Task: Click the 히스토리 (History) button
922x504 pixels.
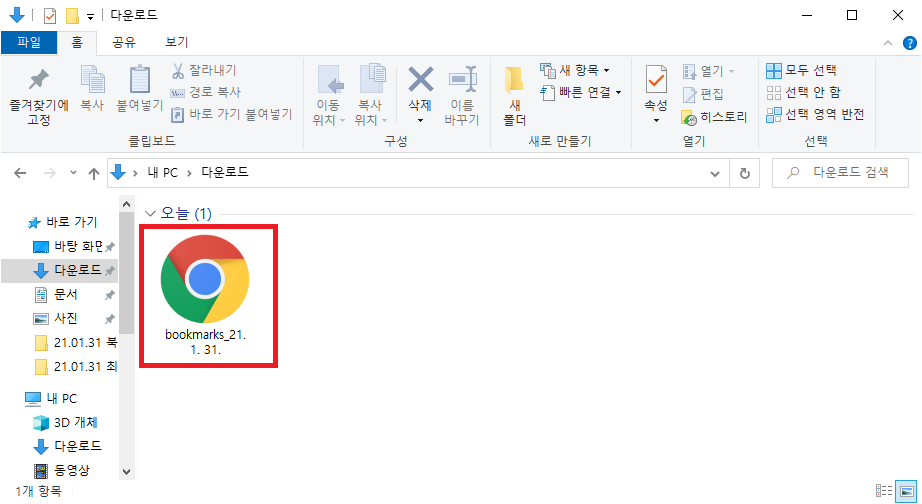Action: tap(714, 117)
